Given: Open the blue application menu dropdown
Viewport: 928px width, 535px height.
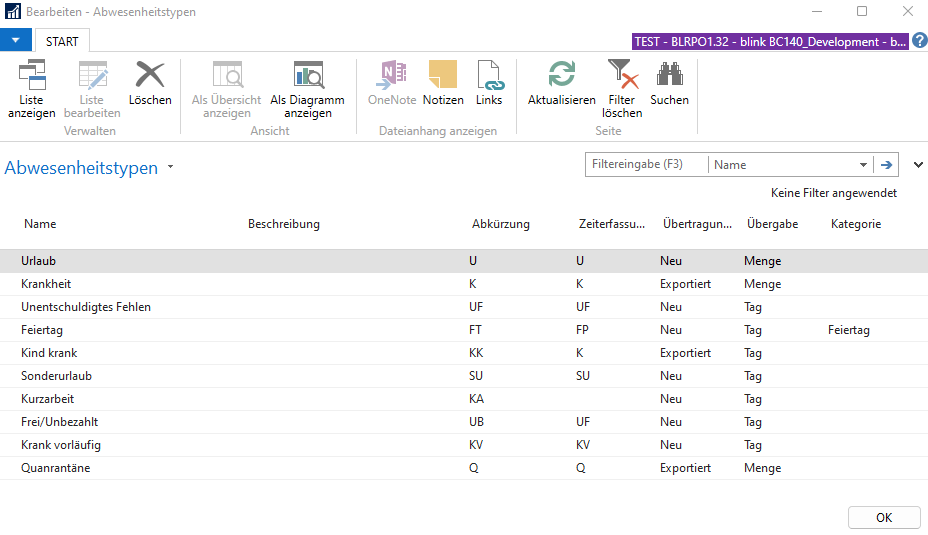Looking at the screenshot, I should [16, 41].
